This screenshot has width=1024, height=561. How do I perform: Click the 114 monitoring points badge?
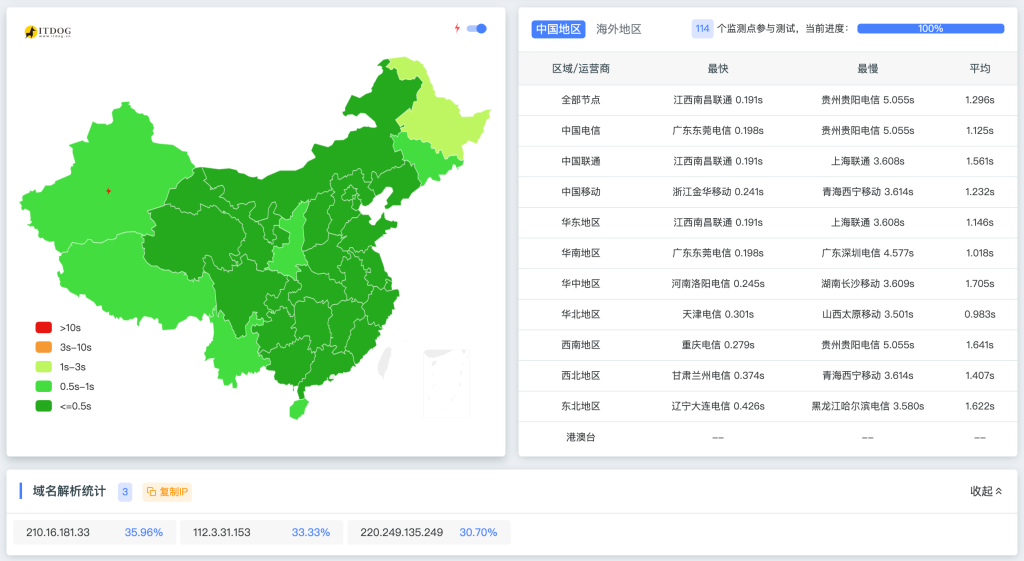coord(702,29)
